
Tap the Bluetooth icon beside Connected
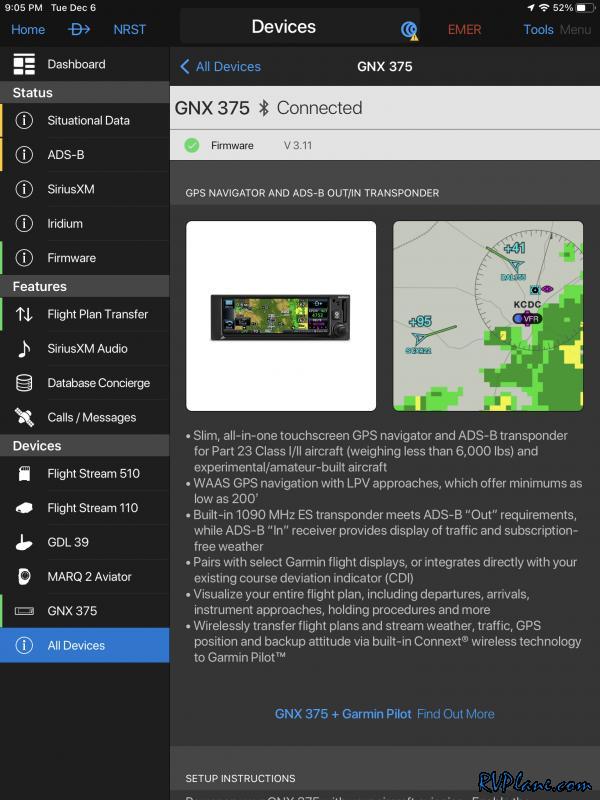tap(264, 108)
